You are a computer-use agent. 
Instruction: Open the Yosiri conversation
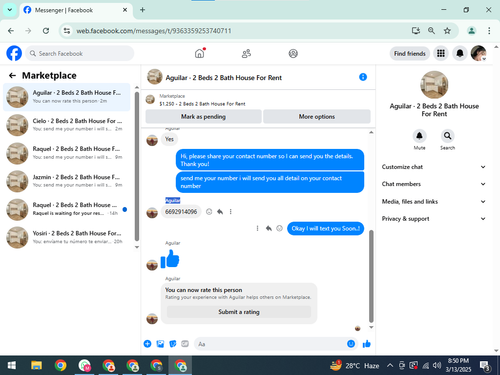67,237
